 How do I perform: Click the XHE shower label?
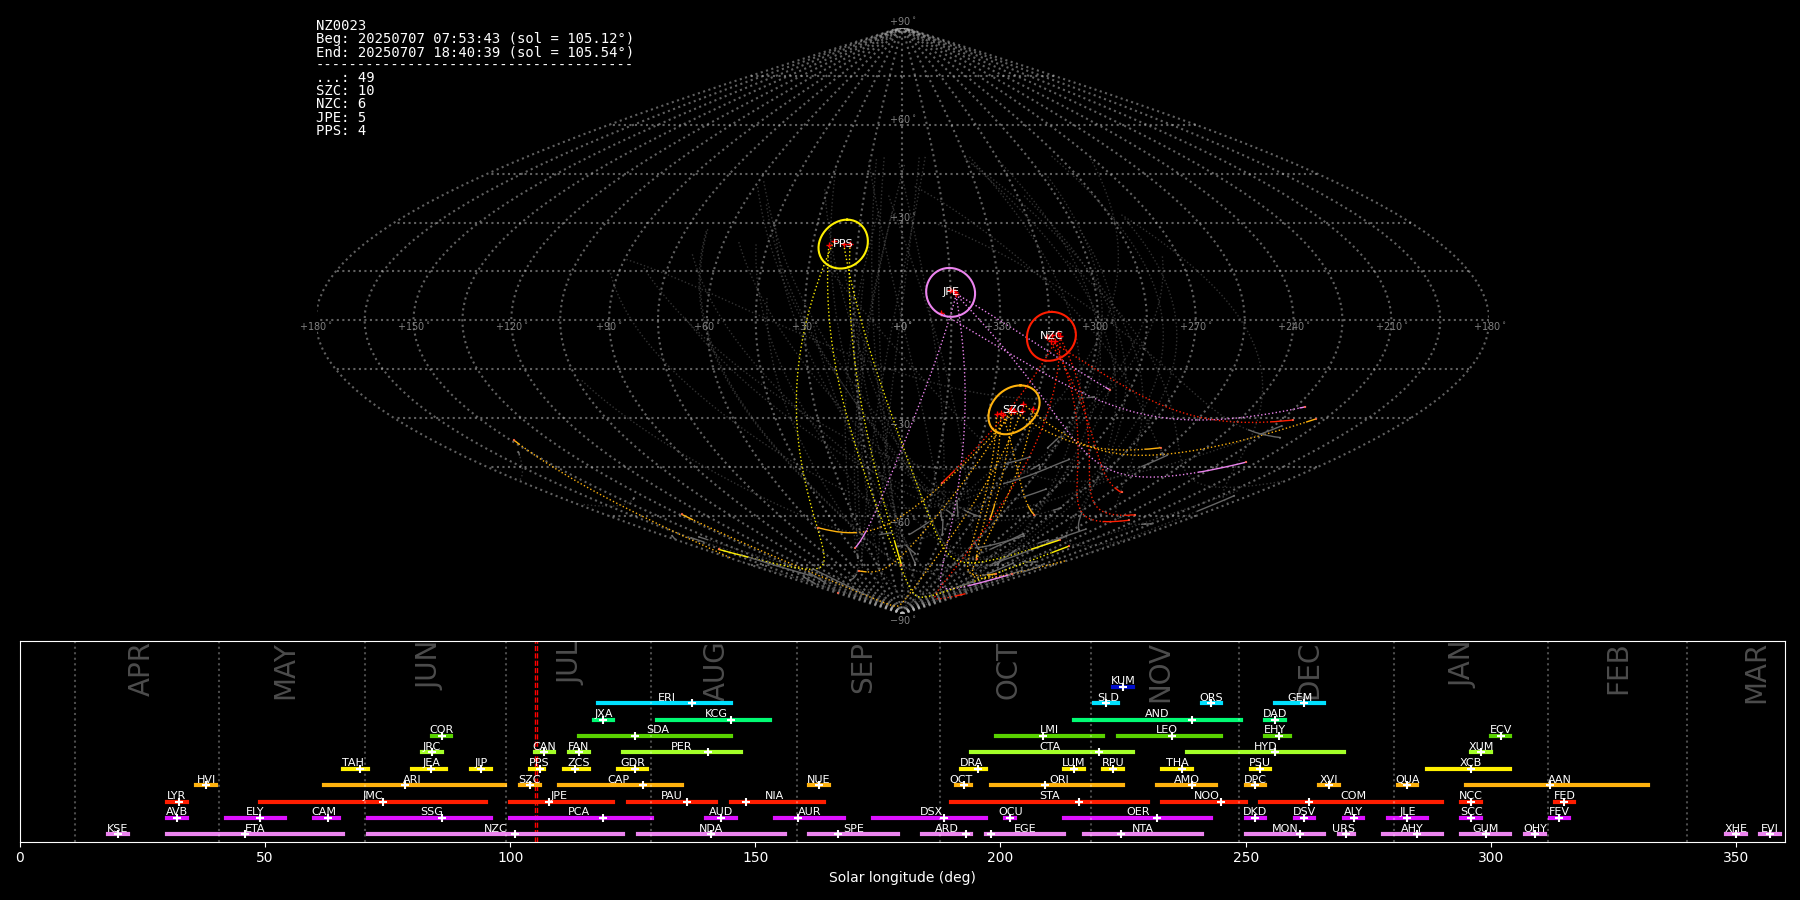point(1735,829)
